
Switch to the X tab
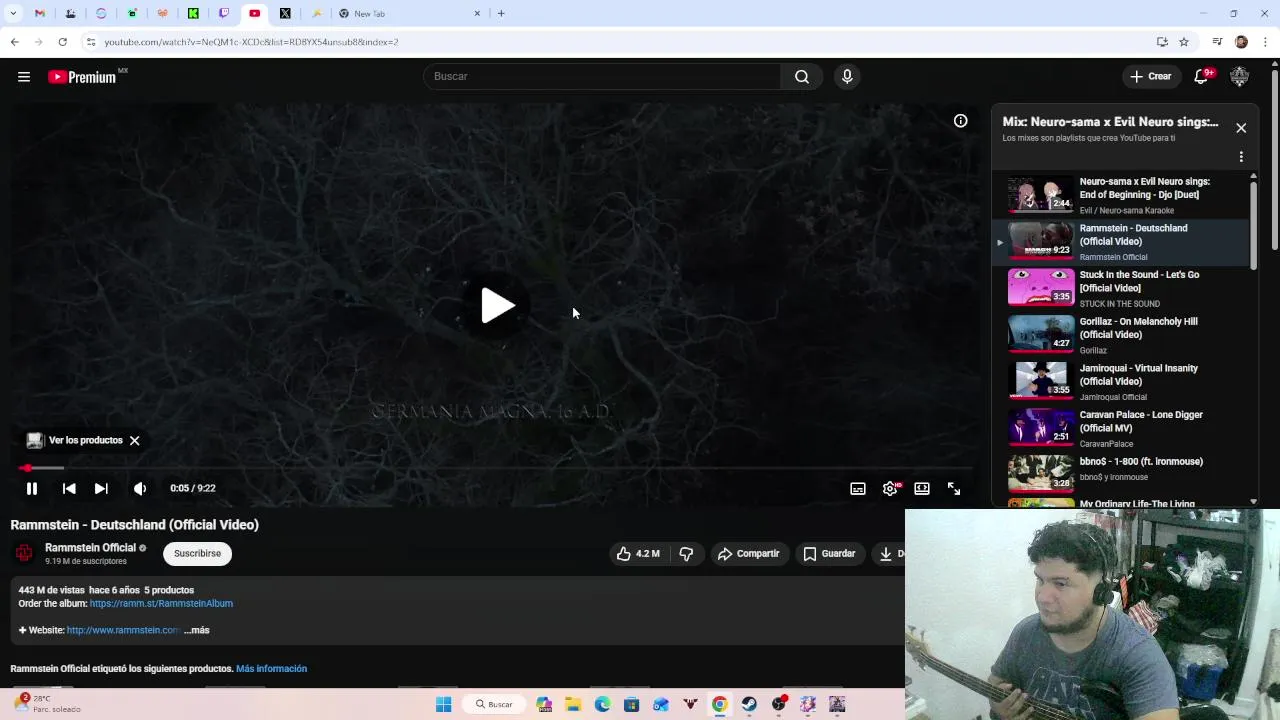(285, 13)
